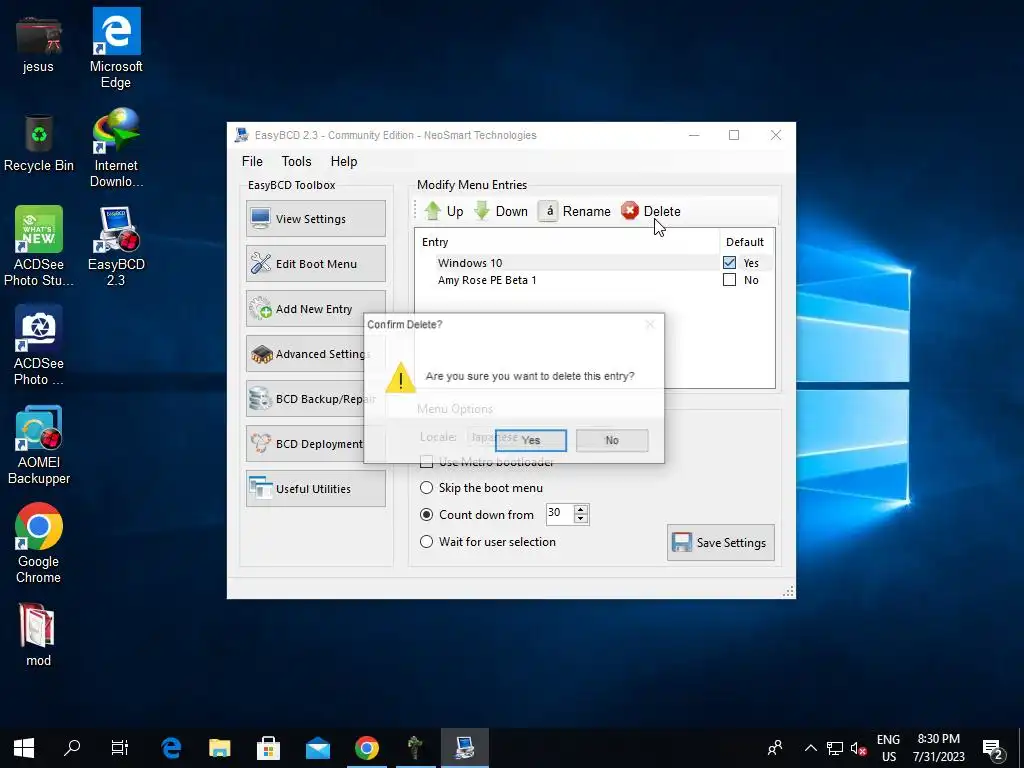Open Microsoft Edge desktop shortcut

(116, 47)
